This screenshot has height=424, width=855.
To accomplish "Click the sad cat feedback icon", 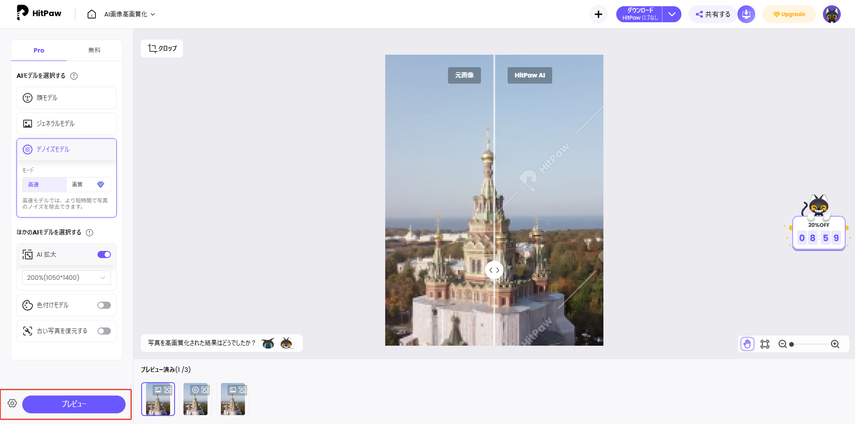I will [x=268, y=343].
